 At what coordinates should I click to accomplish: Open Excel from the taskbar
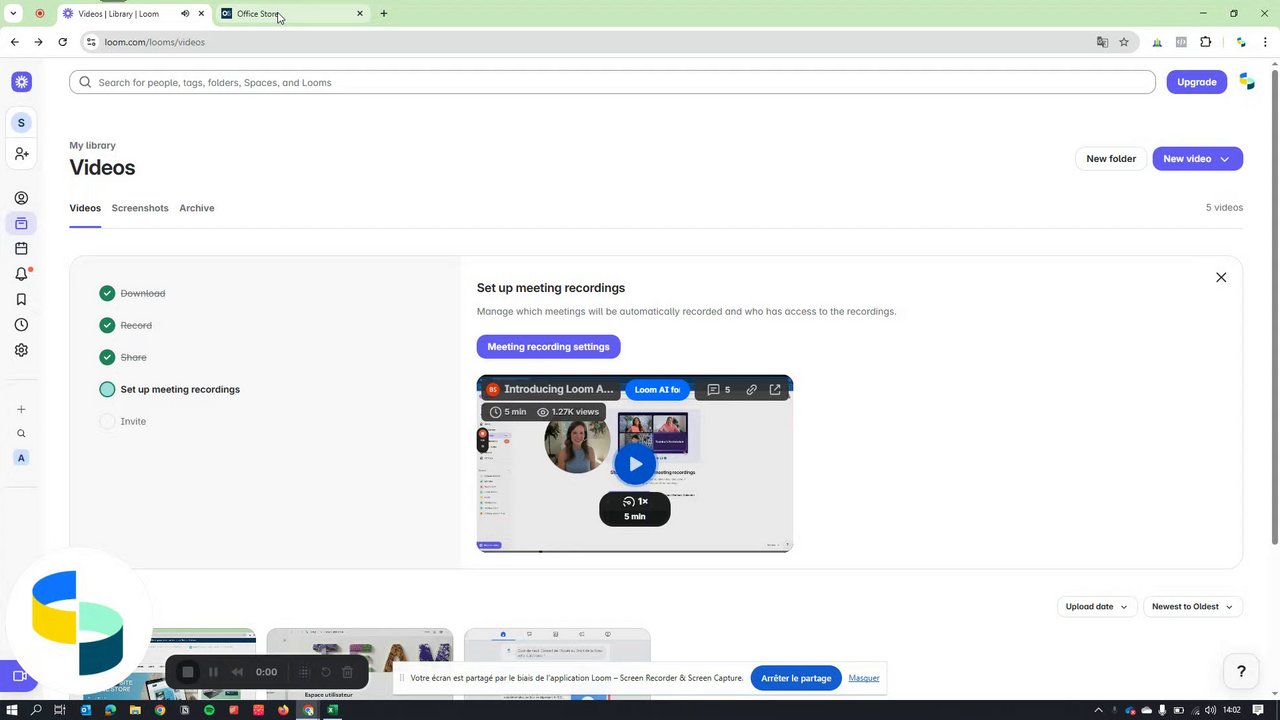point(332,710)
